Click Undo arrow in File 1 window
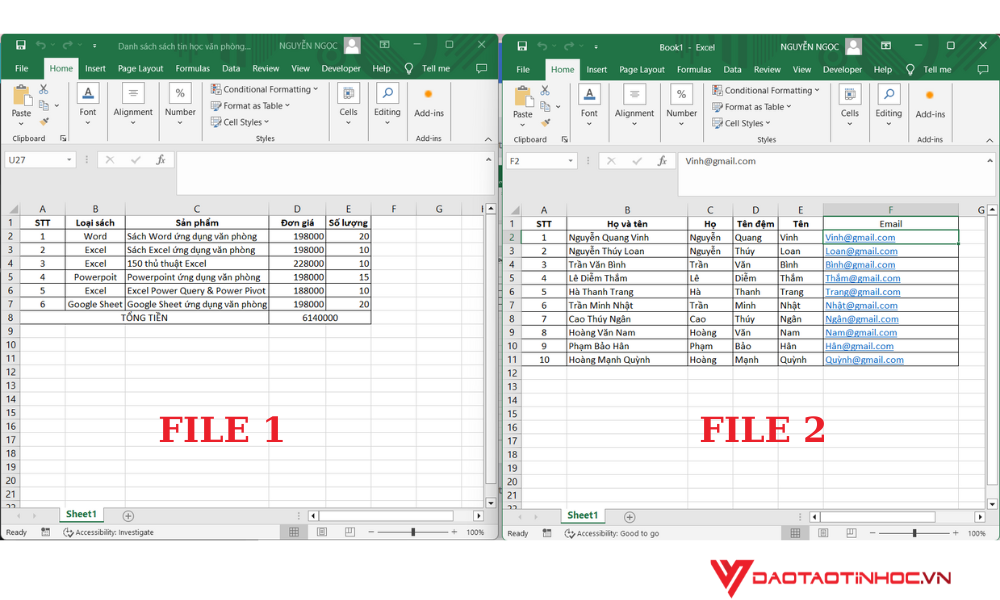The height and width of the screenshot is (600, 1000). (41, 45)
